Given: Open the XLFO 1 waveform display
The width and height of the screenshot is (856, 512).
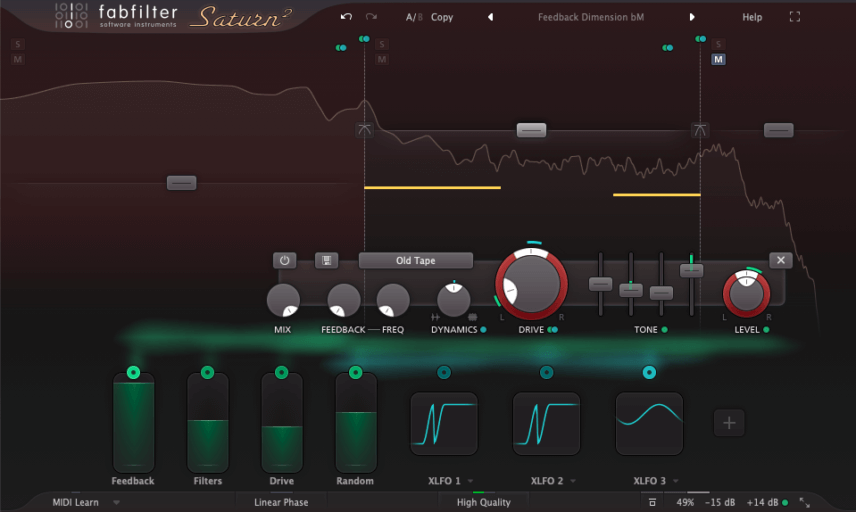Looking at the screenshot, I should [x=444, y=424].
